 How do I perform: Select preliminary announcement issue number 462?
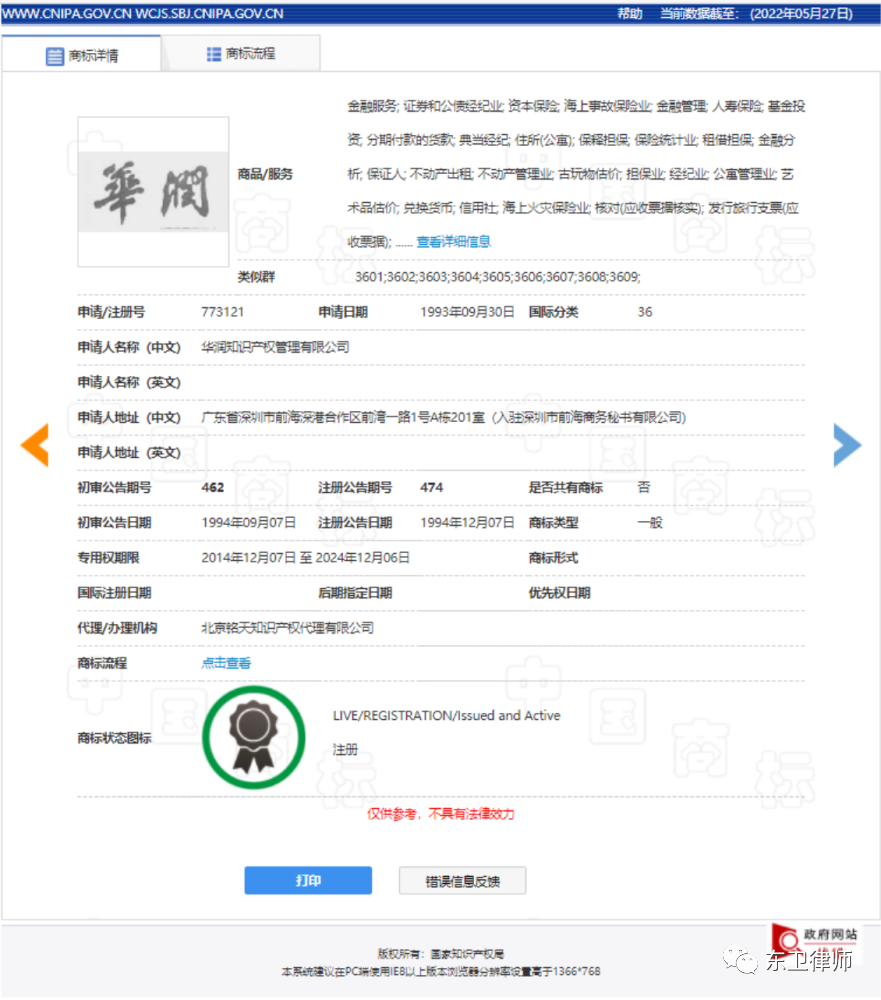coord(213,487)
